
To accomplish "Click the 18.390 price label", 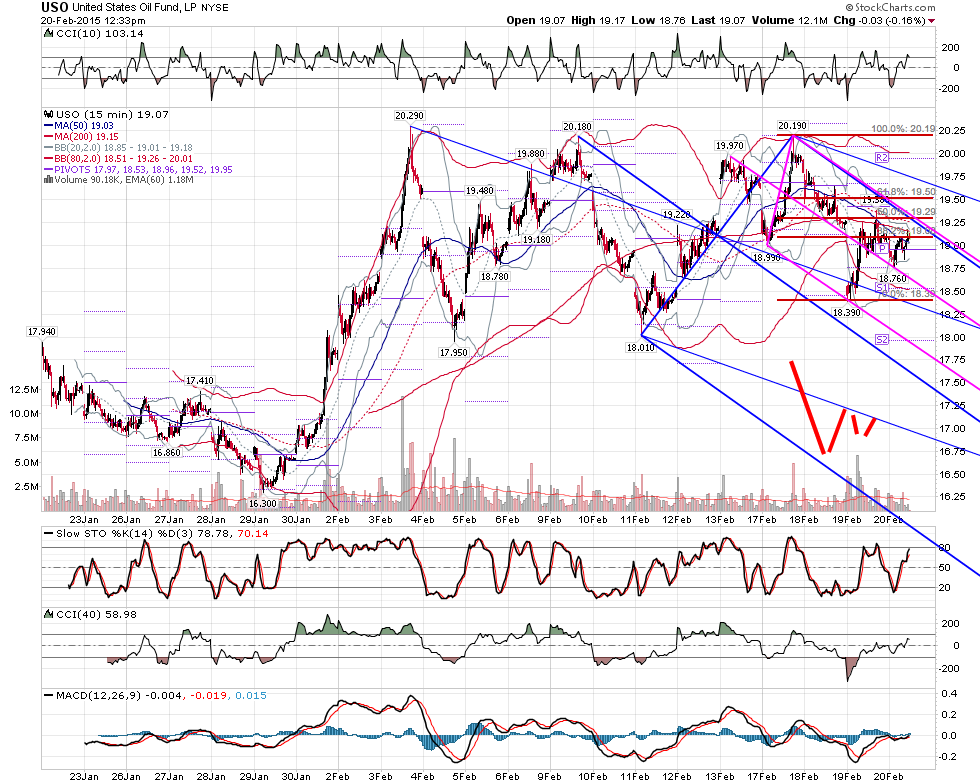I will tap(847, 312).
